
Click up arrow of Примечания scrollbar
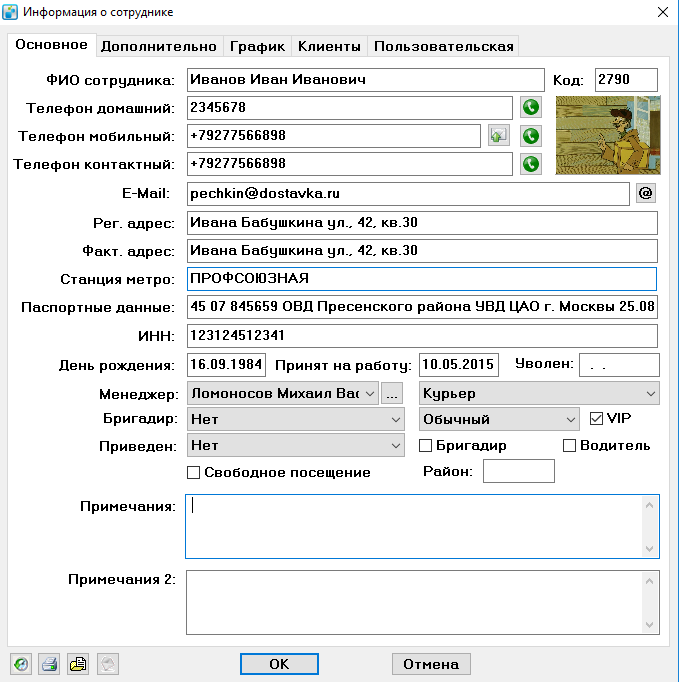[x=649, y=505]
